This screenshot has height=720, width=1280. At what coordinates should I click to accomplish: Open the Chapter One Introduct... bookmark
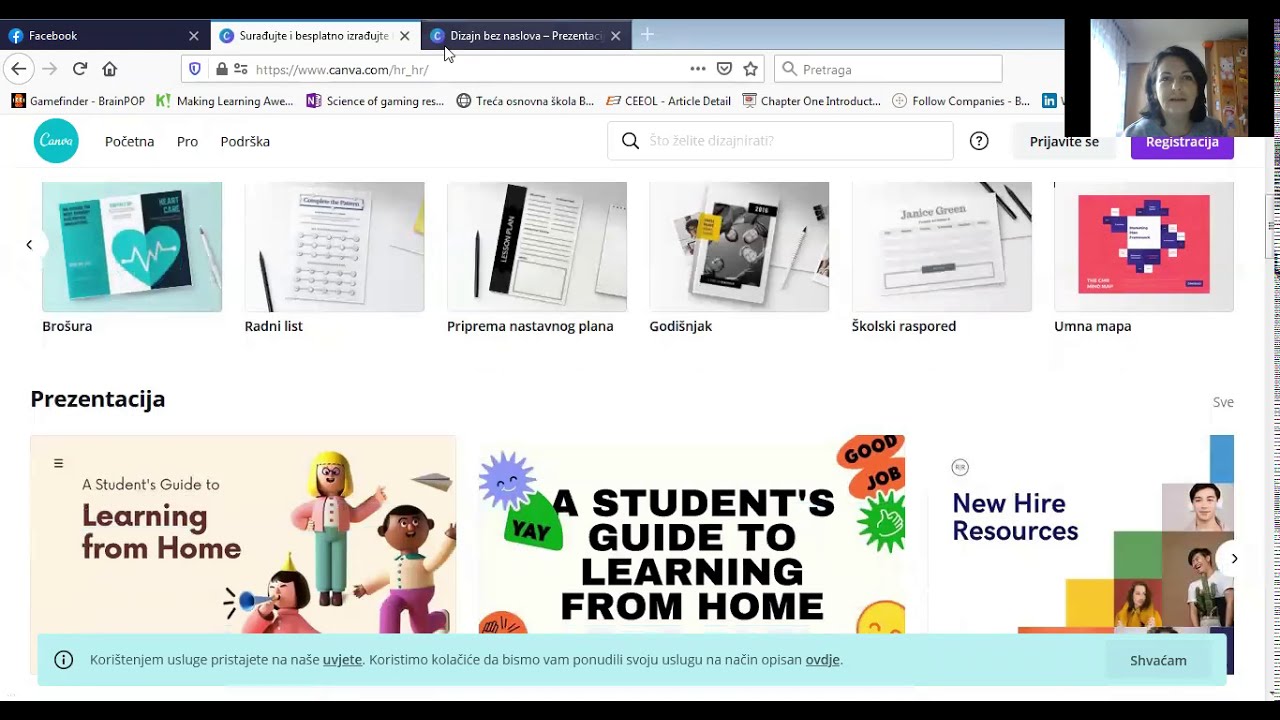[x=811, y=101]
